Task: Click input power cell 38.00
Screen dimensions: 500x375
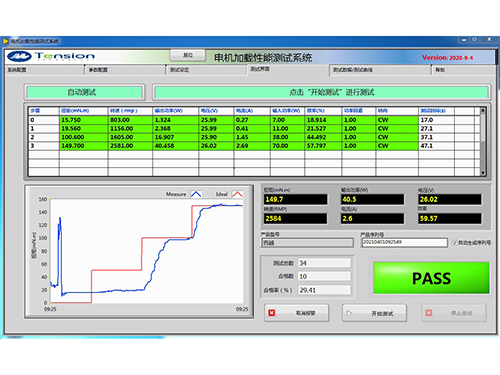Action: [288, 137]
